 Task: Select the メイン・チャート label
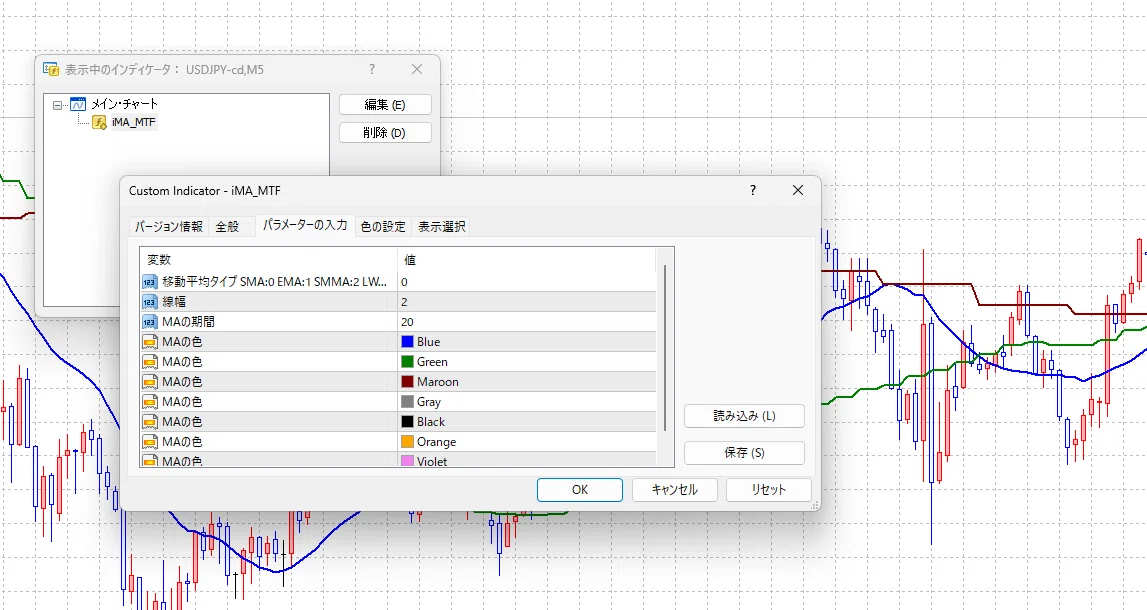[124, 104]
